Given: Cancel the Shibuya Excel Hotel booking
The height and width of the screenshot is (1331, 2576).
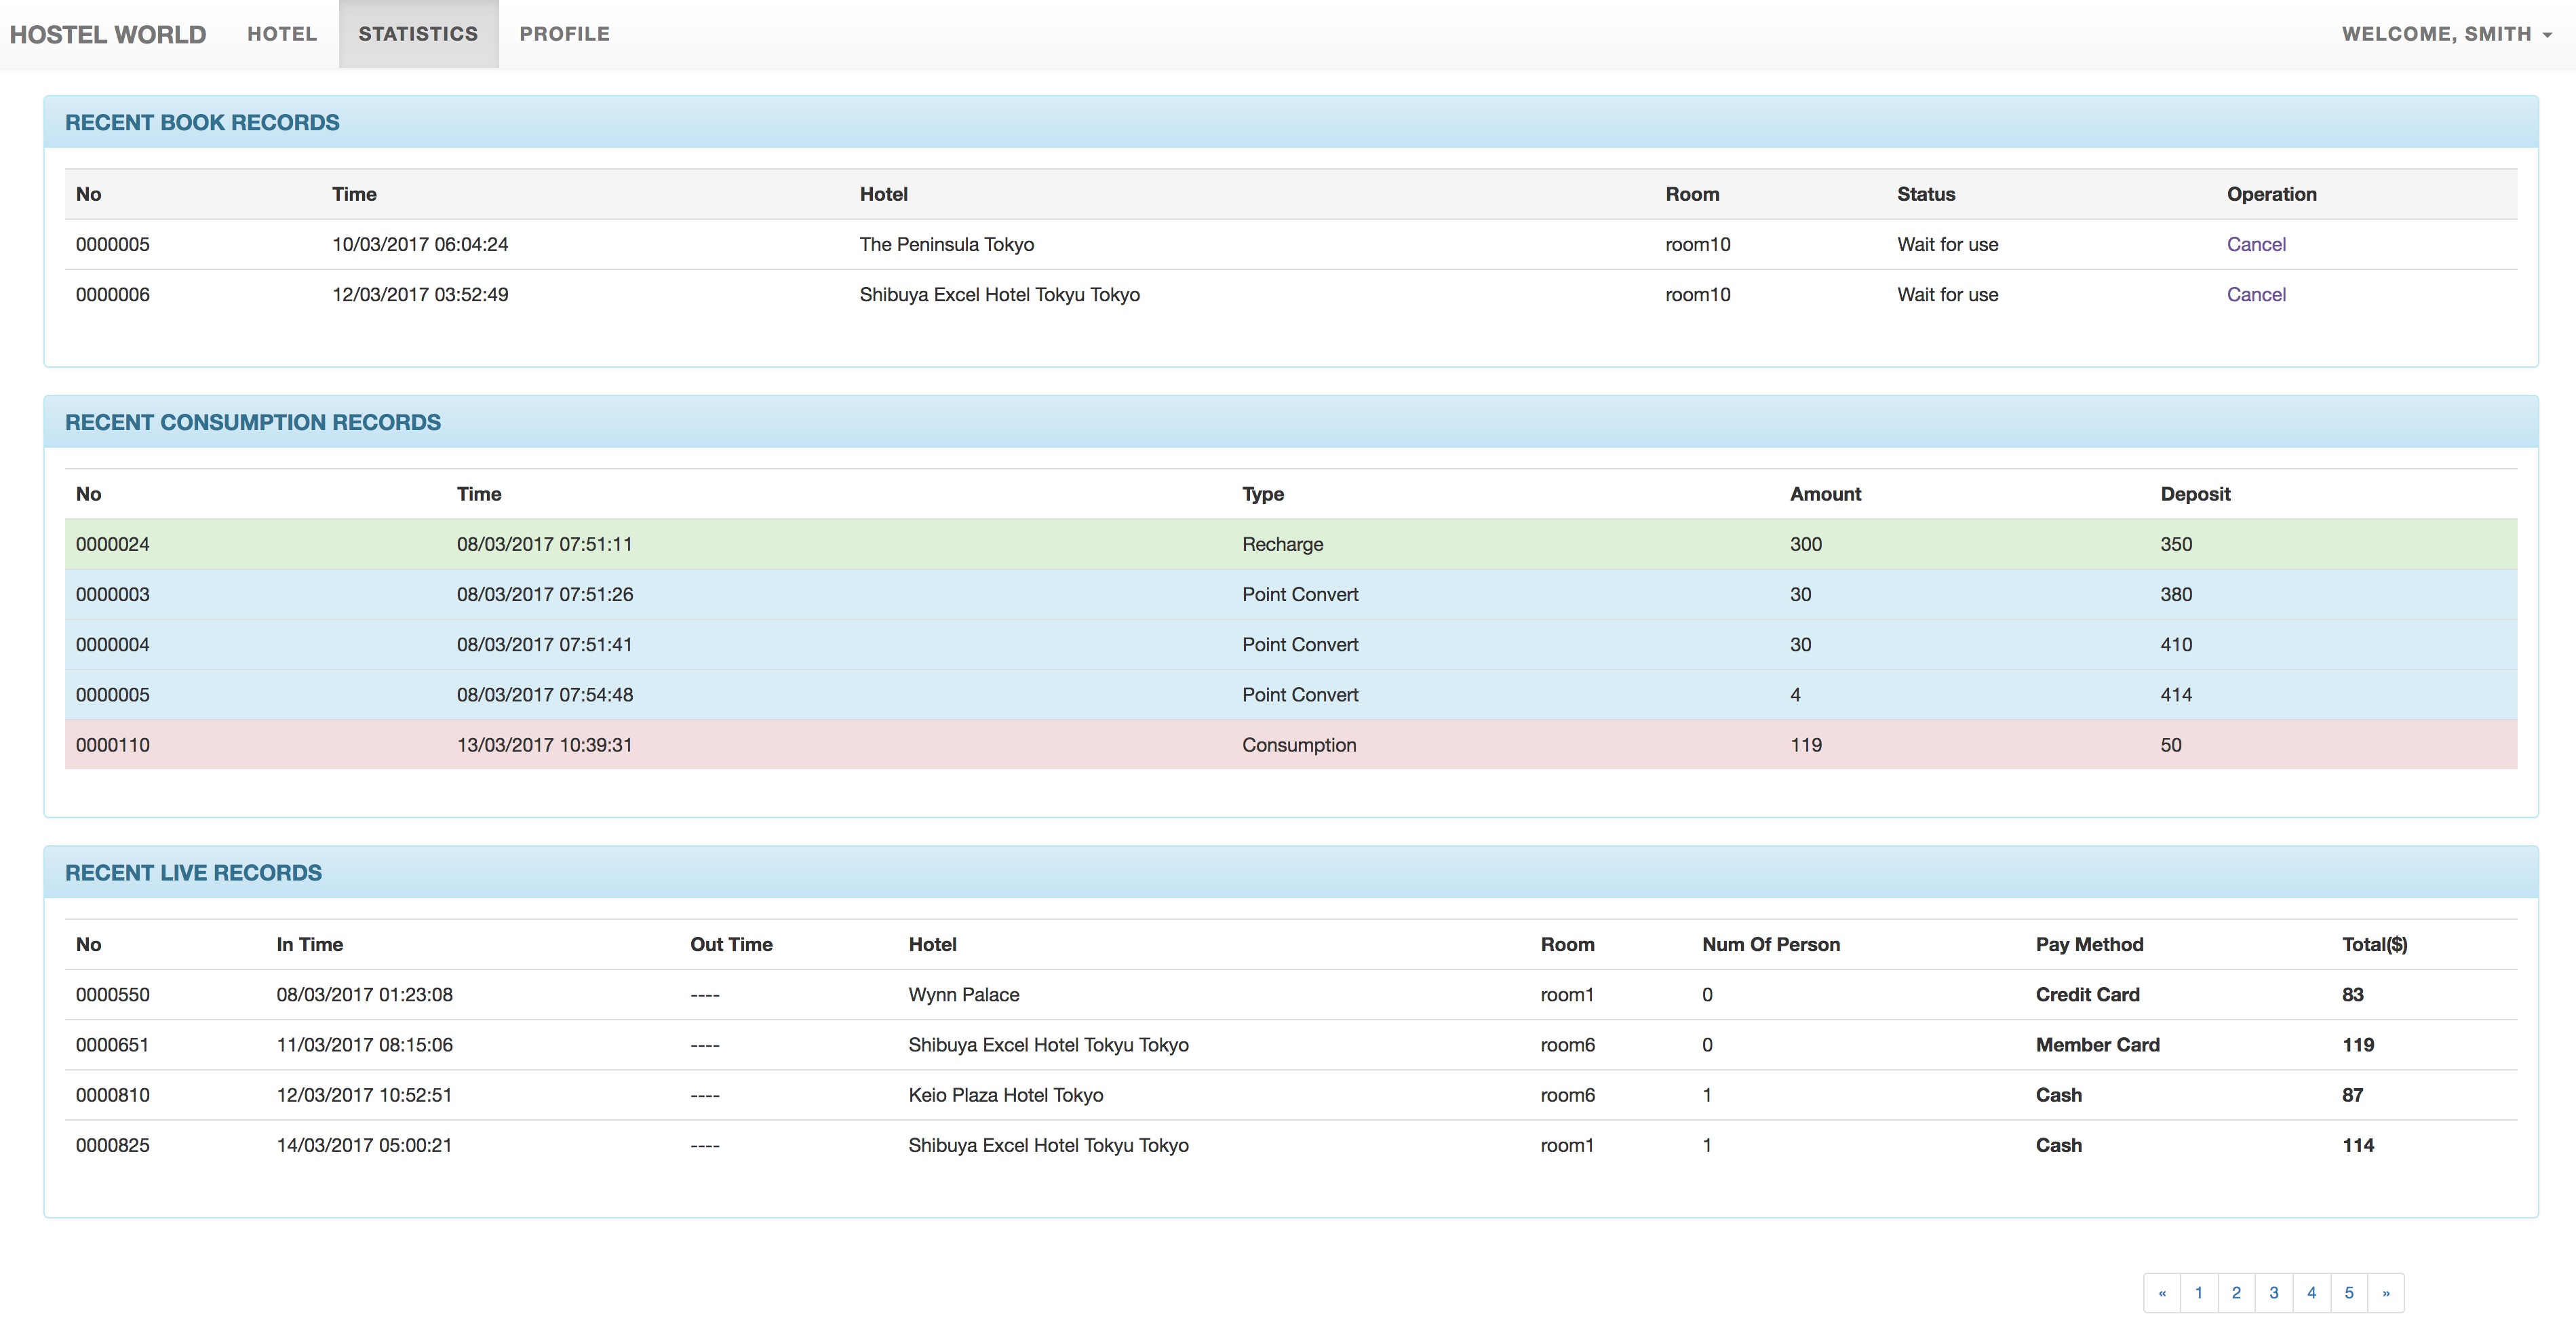Looking at the screenshot, I should pyautogui.click(x=2255, y=294).
